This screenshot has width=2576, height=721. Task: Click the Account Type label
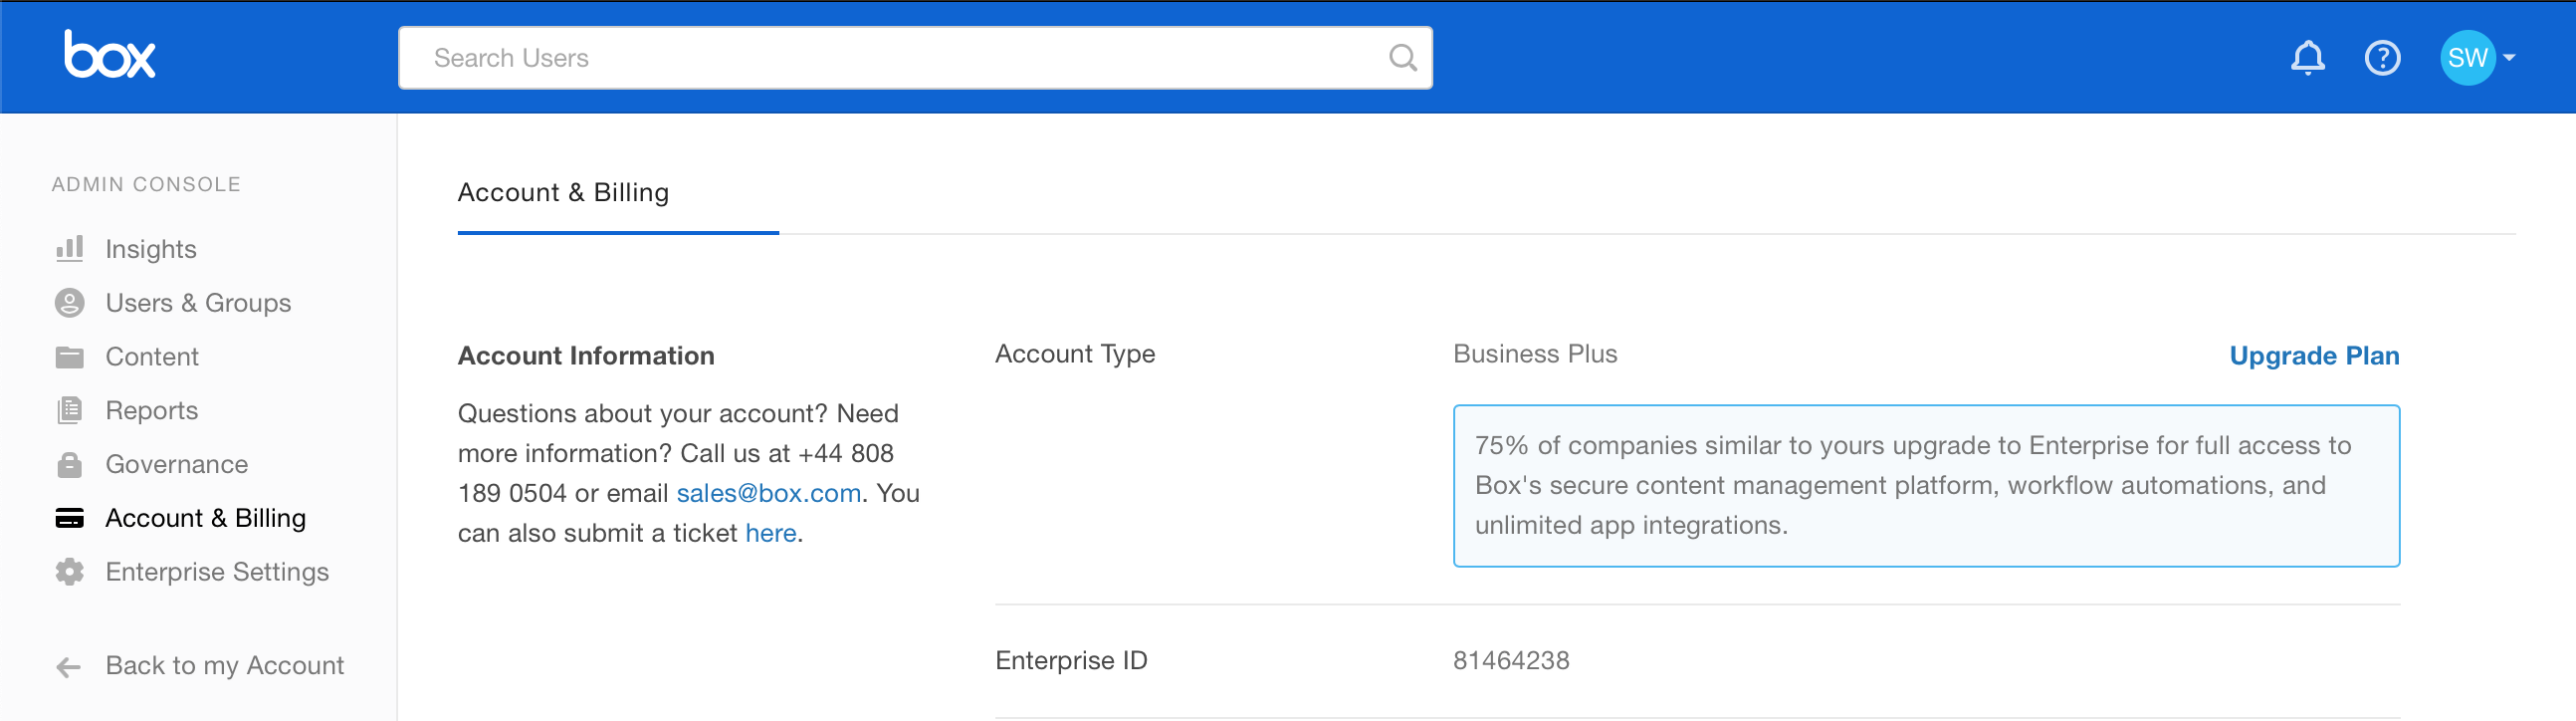(x=1075, y=354)
